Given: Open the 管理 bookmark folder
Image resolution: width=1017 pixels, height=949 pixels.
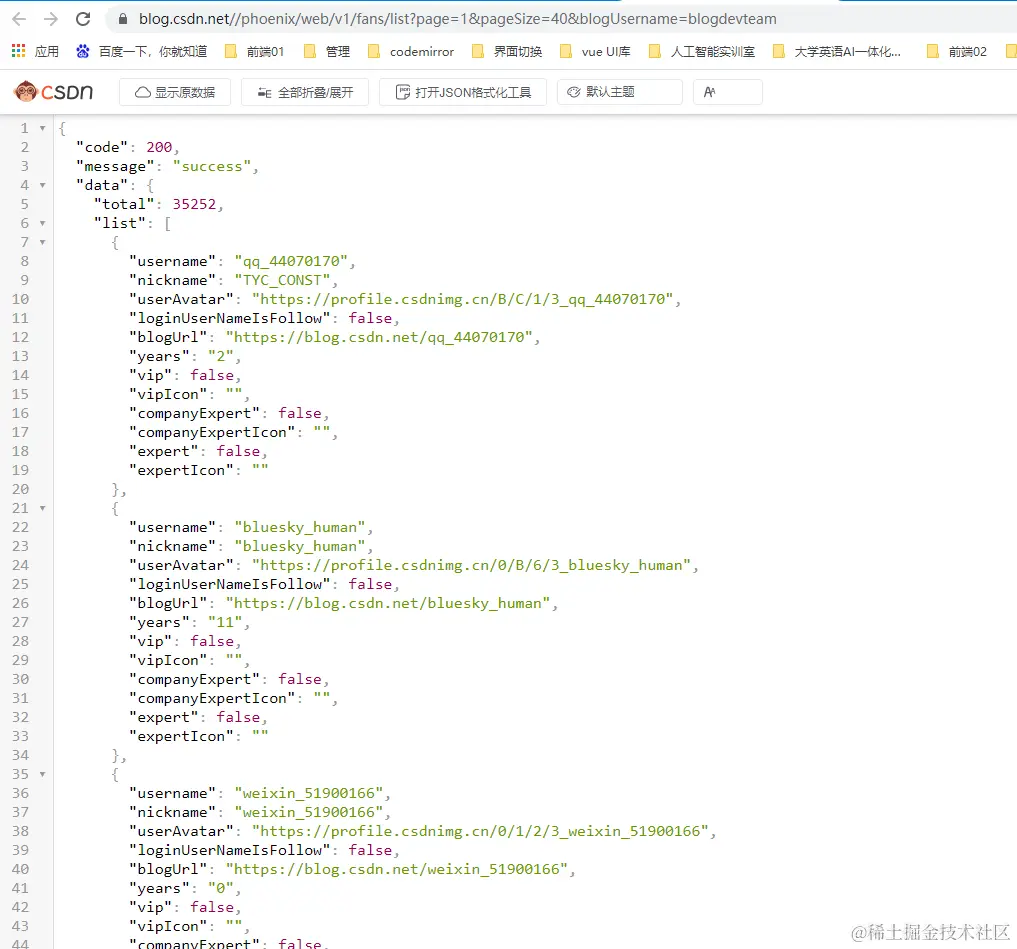Looking at the screenshot, I should pos(327,51).
